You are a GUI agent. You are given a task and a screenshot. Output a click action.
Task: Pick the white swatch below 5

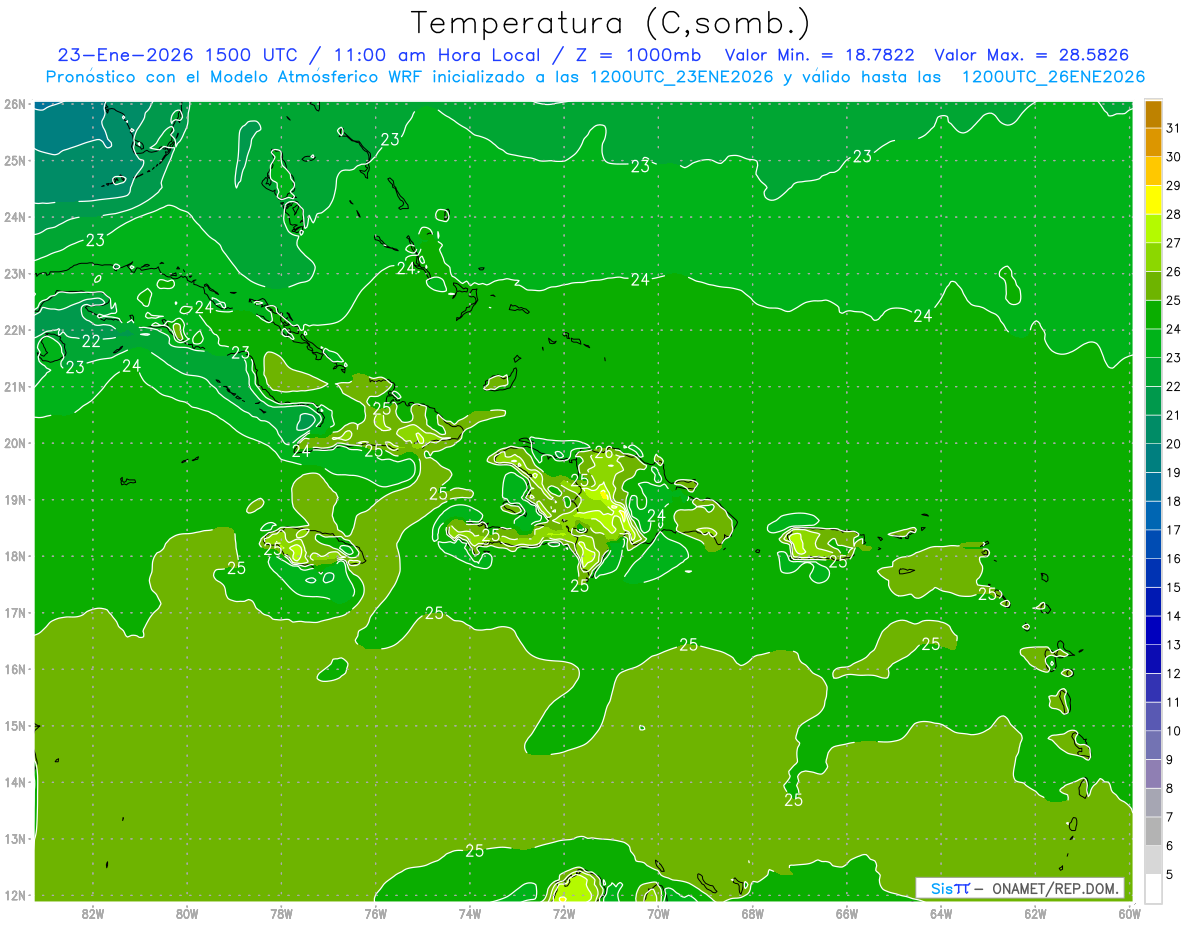(1153, 887)
